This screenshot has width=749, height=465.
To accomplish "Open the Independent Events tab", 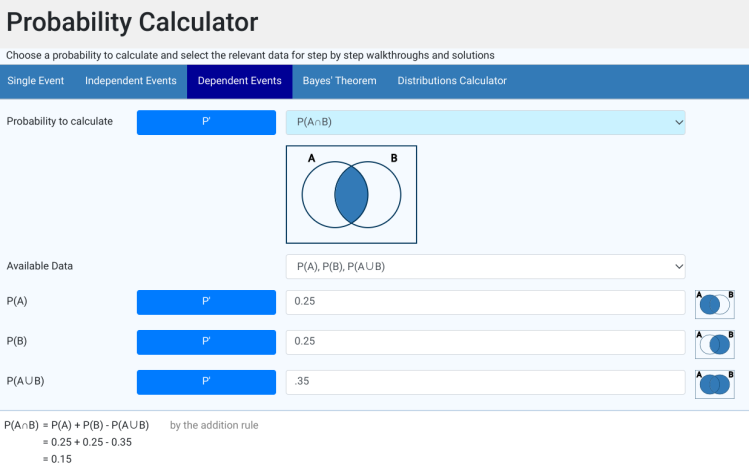I will (131, 81).
